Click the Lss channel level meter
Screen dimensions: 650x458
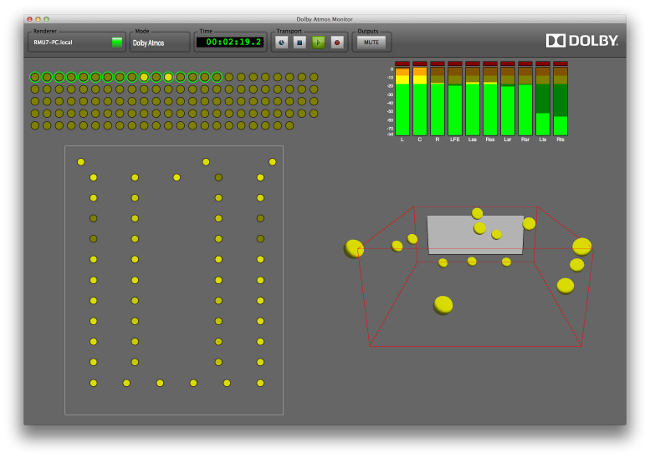[472, 101]
